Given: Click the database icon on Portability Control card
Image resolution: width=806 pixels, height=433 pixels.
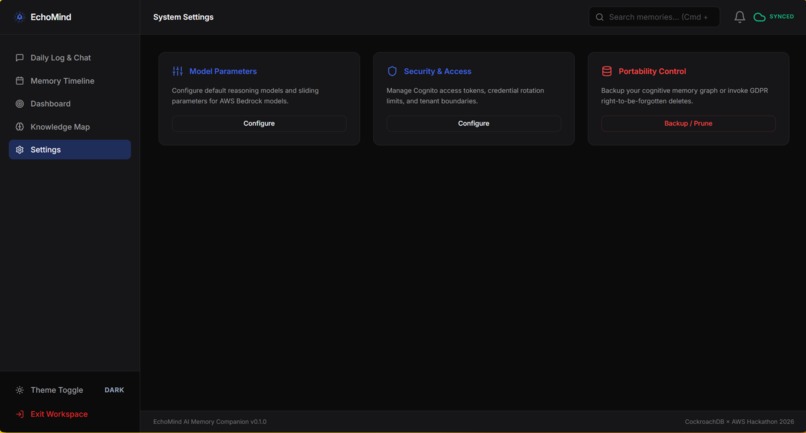Looking at the screenshot, I should (x=607, y=71).
